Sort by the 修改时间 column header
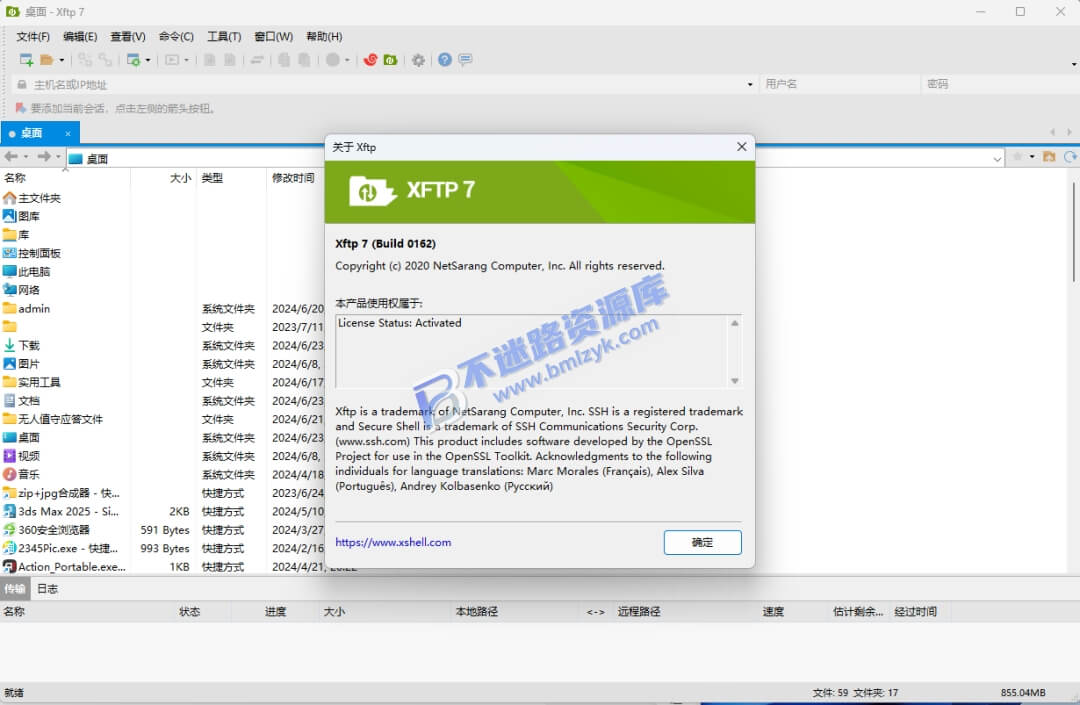This screenshot has height=705, width=1080. (293, 178)
